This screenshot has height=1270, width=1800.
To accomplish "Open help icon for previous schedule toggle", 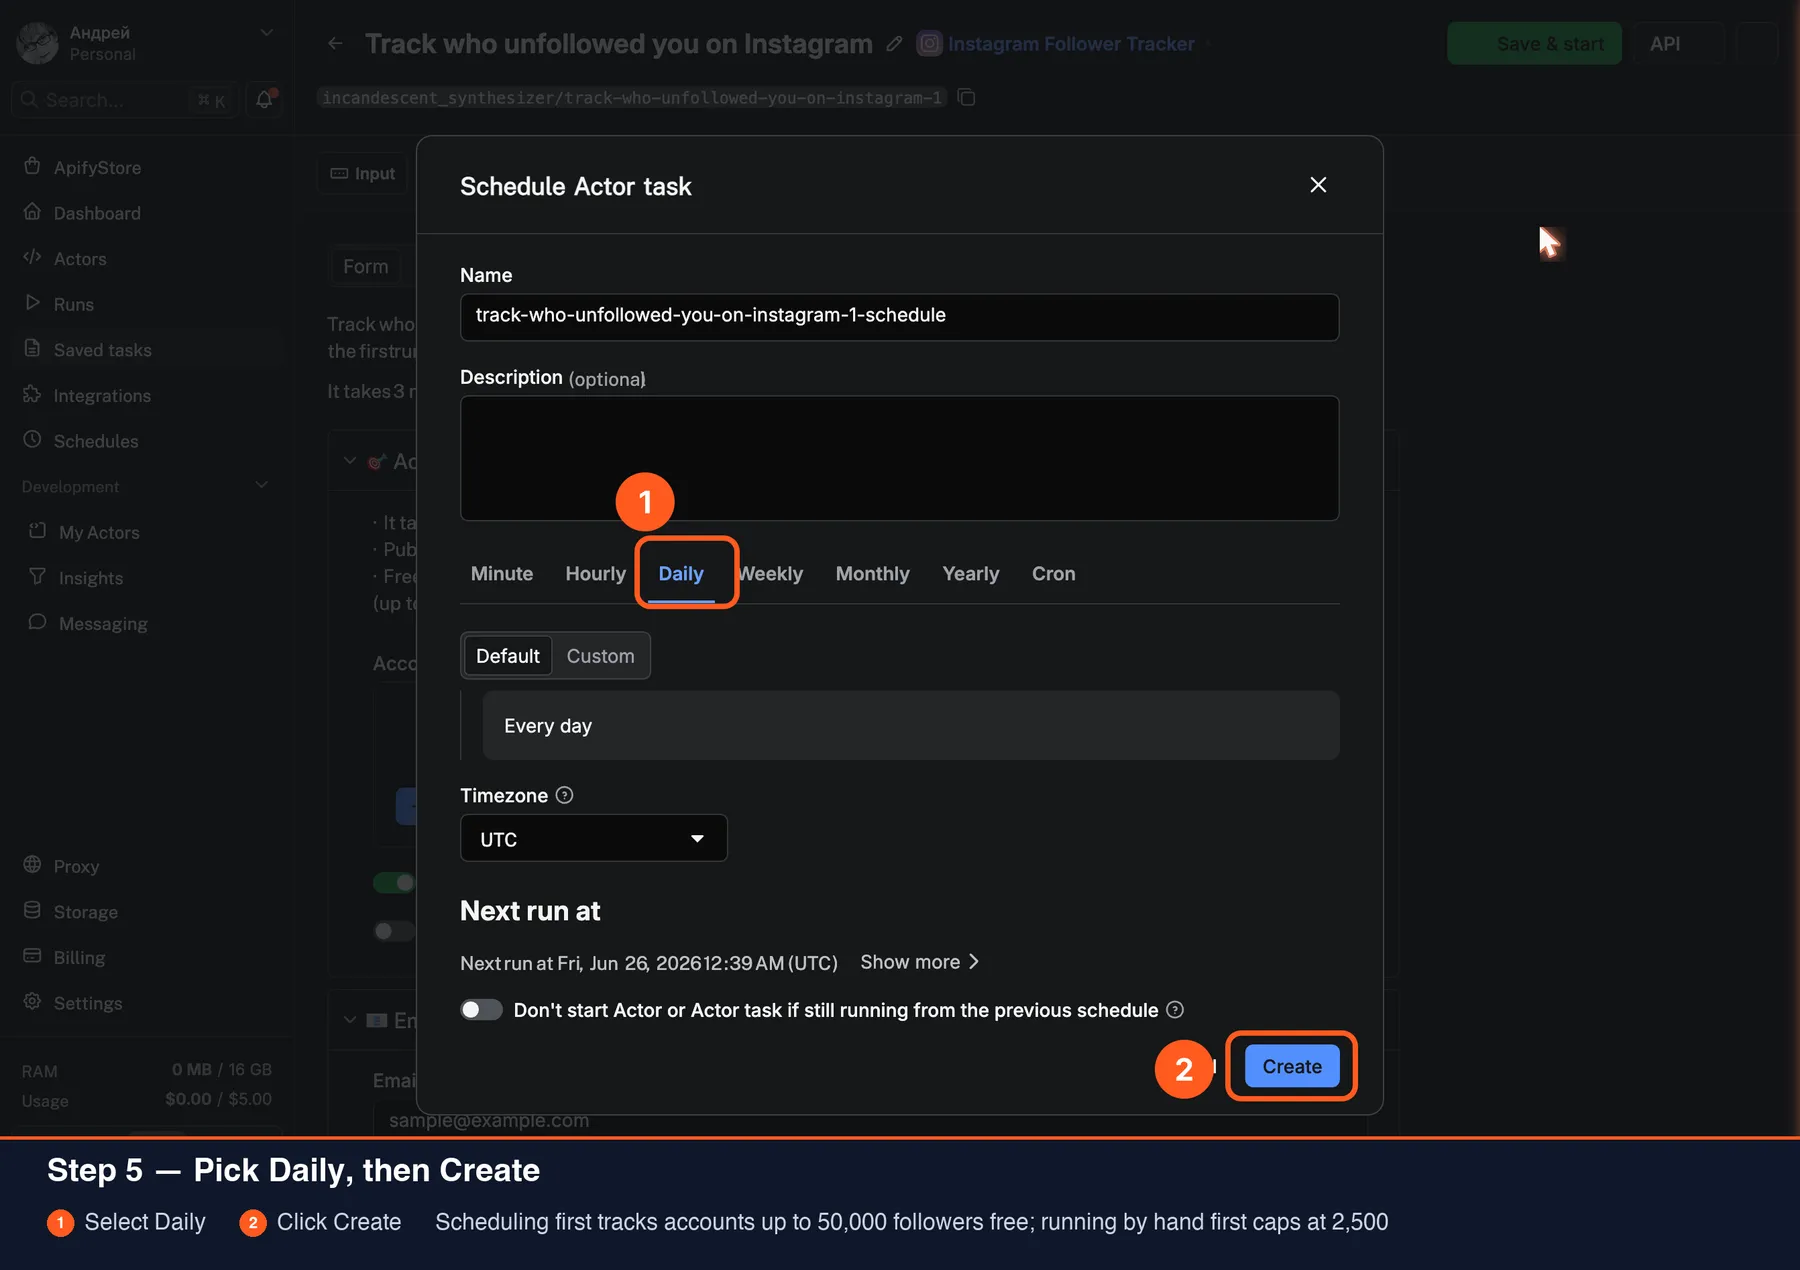I will tap(1175, 1010).
